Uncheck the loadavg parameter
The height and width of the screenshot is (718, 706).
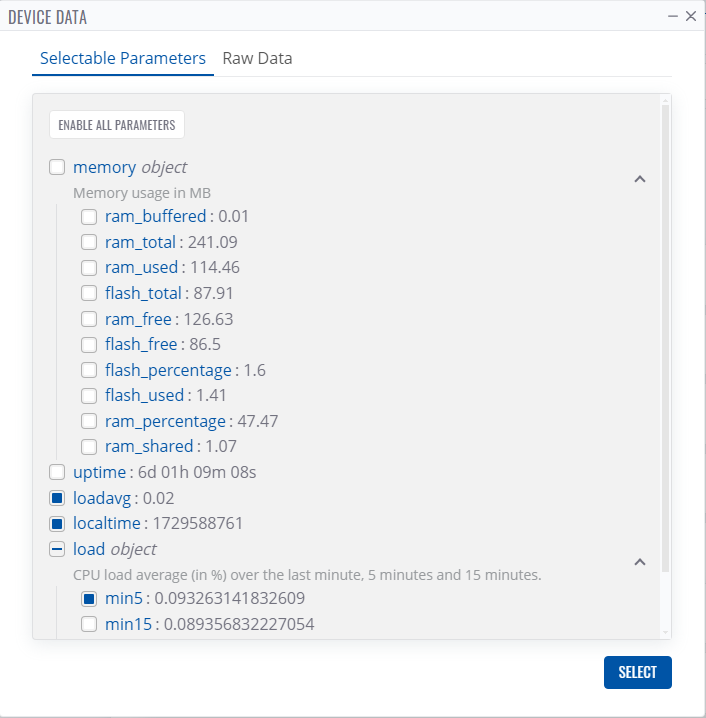coord(58,498)
